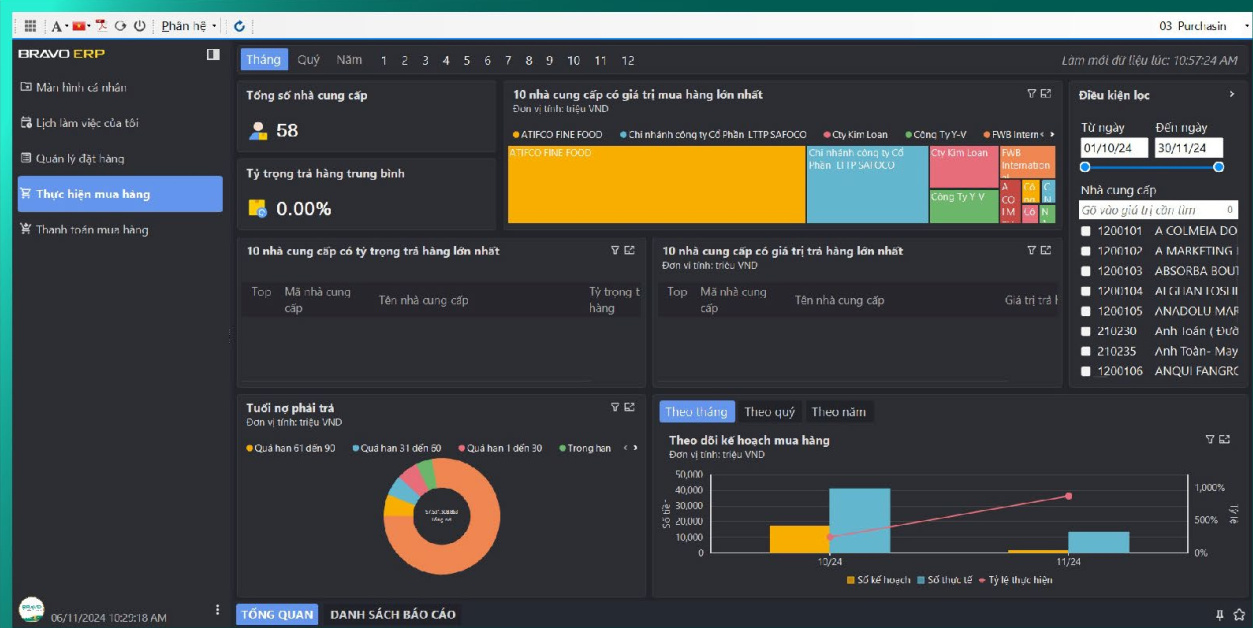Collapse the sidebar with the panel icon
Viewport: 1253px width, 628px height.
[x=213, y=54]
